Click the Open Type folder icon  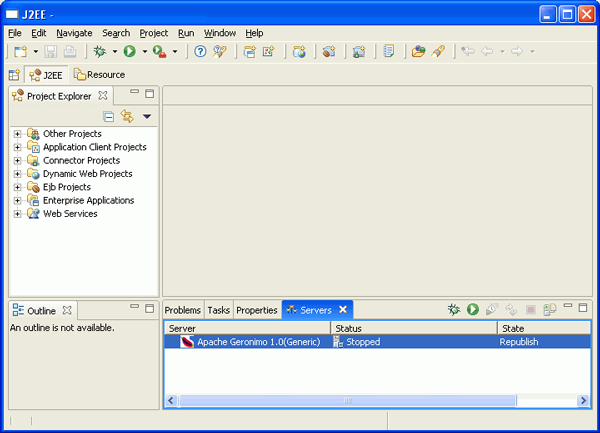coord(419,51)
